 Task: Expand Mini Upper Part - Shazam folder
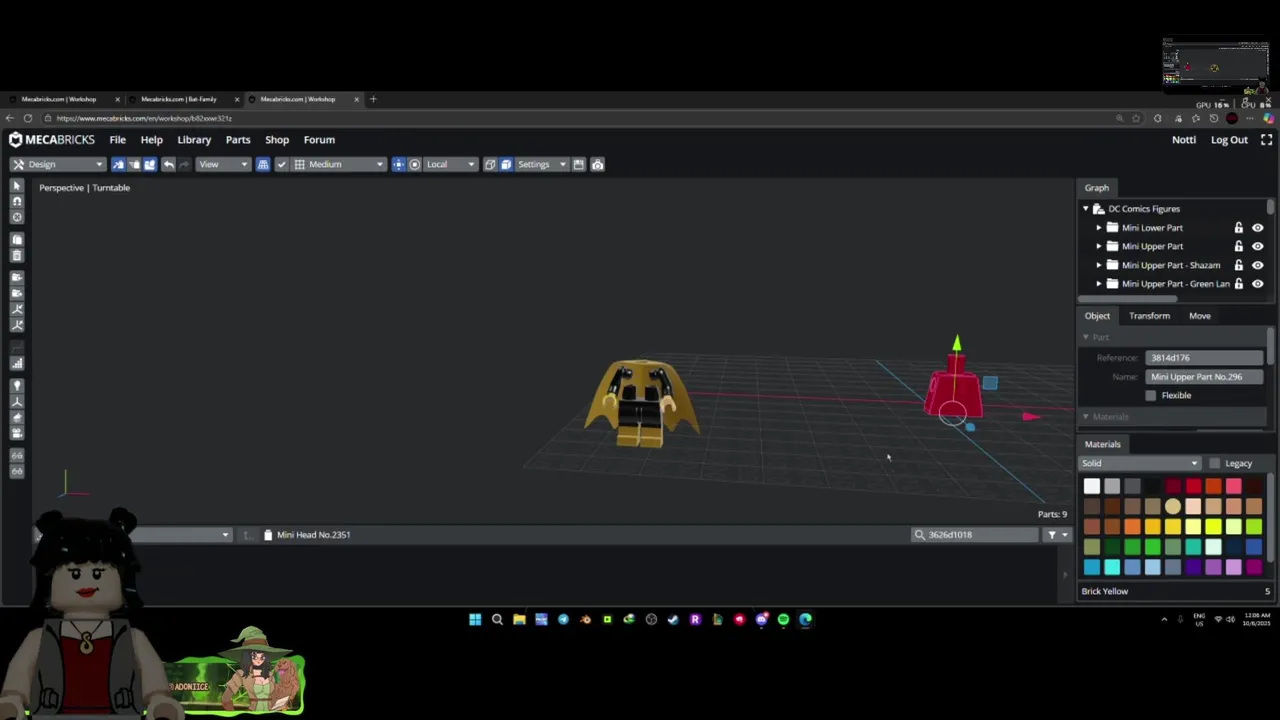click(1098, 265)
